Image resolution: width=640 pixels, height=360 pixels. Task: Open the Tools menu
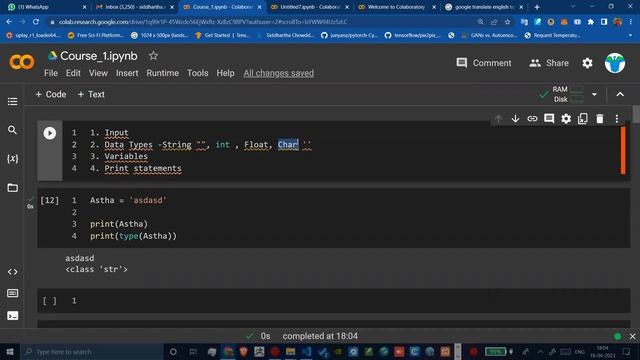(x=198, y=73)
